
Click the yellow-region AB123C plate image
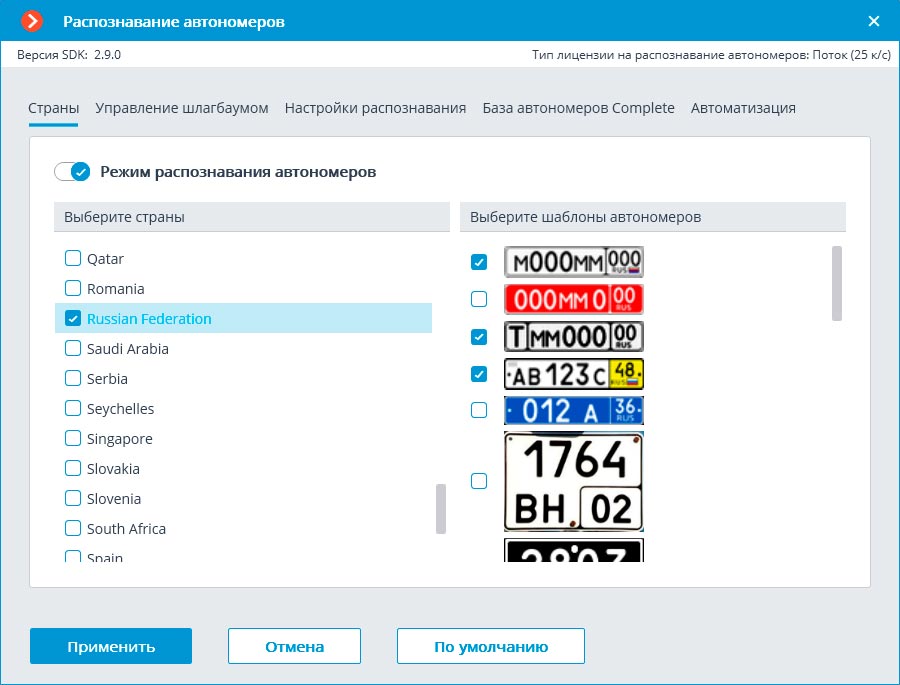(x=573, y=374)
